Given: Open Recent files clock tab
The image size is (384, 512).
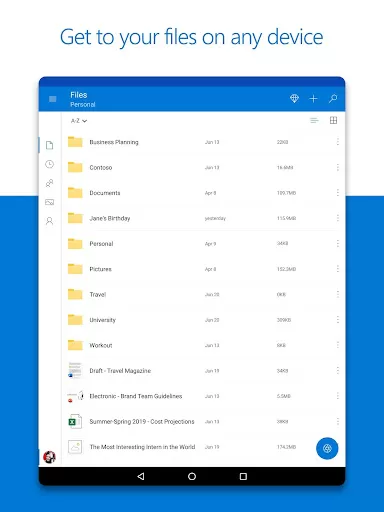Looking at the screenshot, I should [x=50, y=164].
